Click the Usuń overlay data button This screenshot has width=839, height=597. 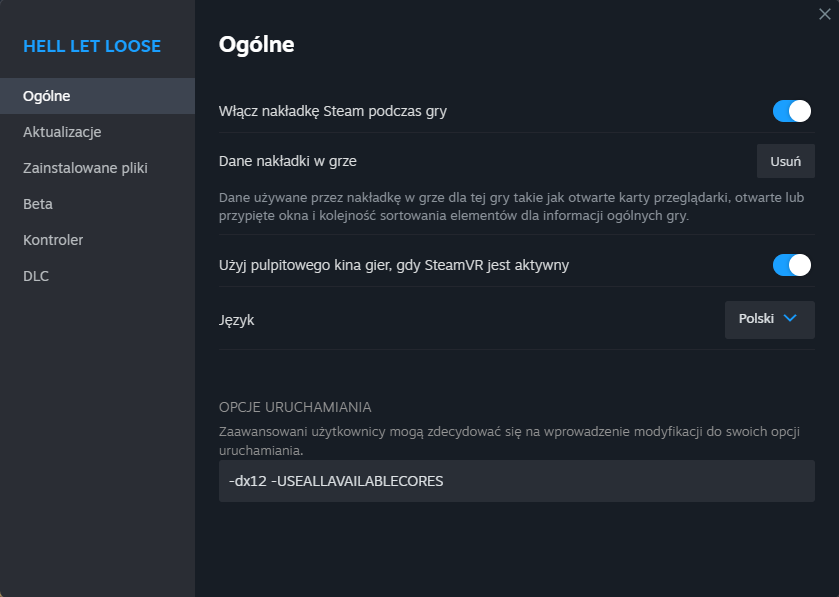tap(785, 161)
